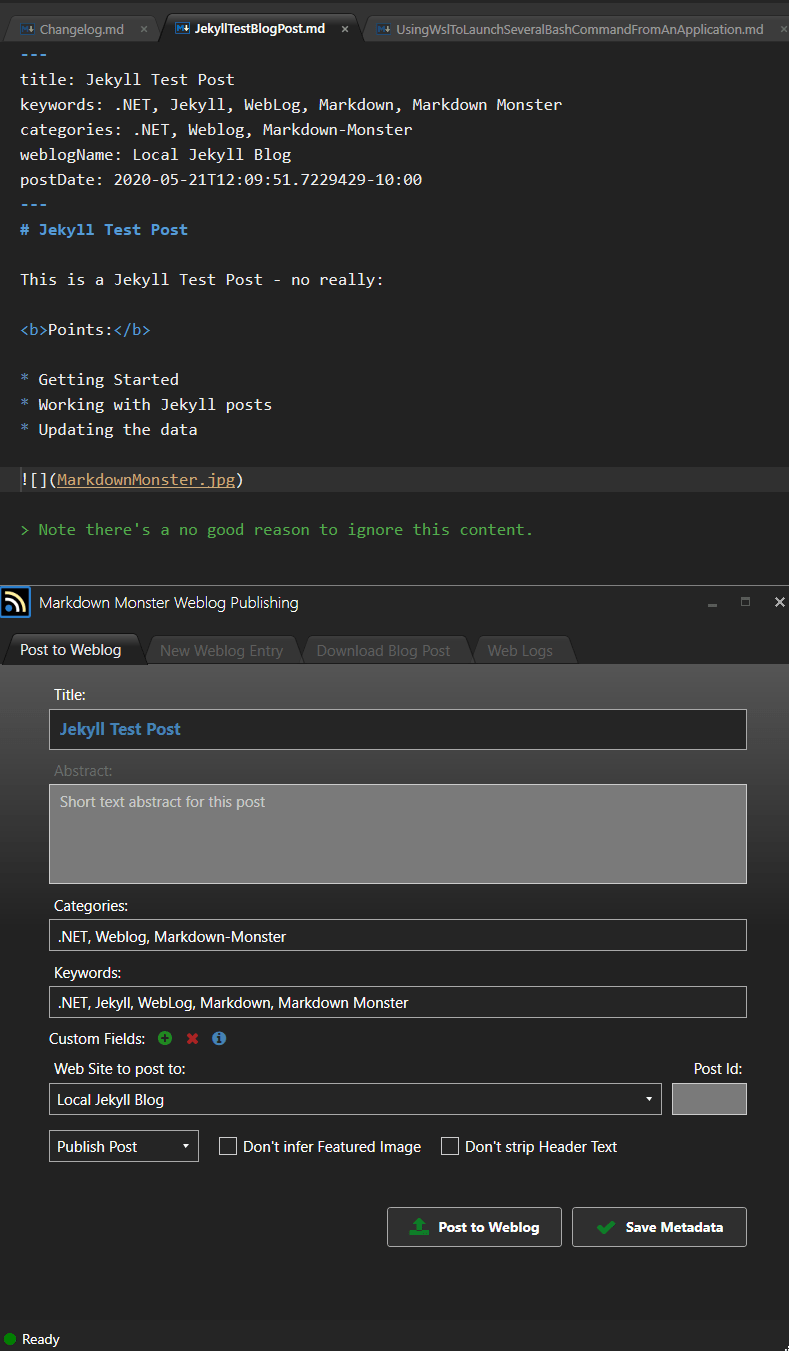This screenshot has height=1351, width=789.
Task: Switch to UsingWslToLaunchSeveralBashCommandFromAnApplication.md tab
Action: tap(579, 29)
